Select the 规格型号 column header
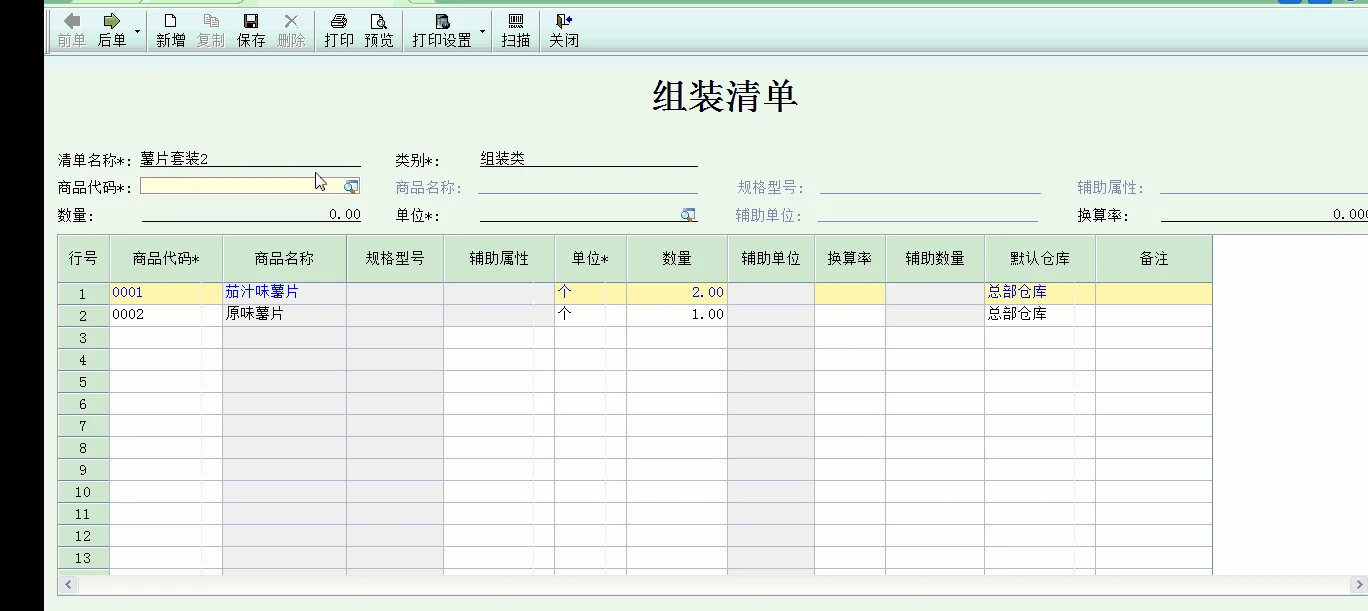This screenshot has height=611, width=1368. tap(395, 258)
